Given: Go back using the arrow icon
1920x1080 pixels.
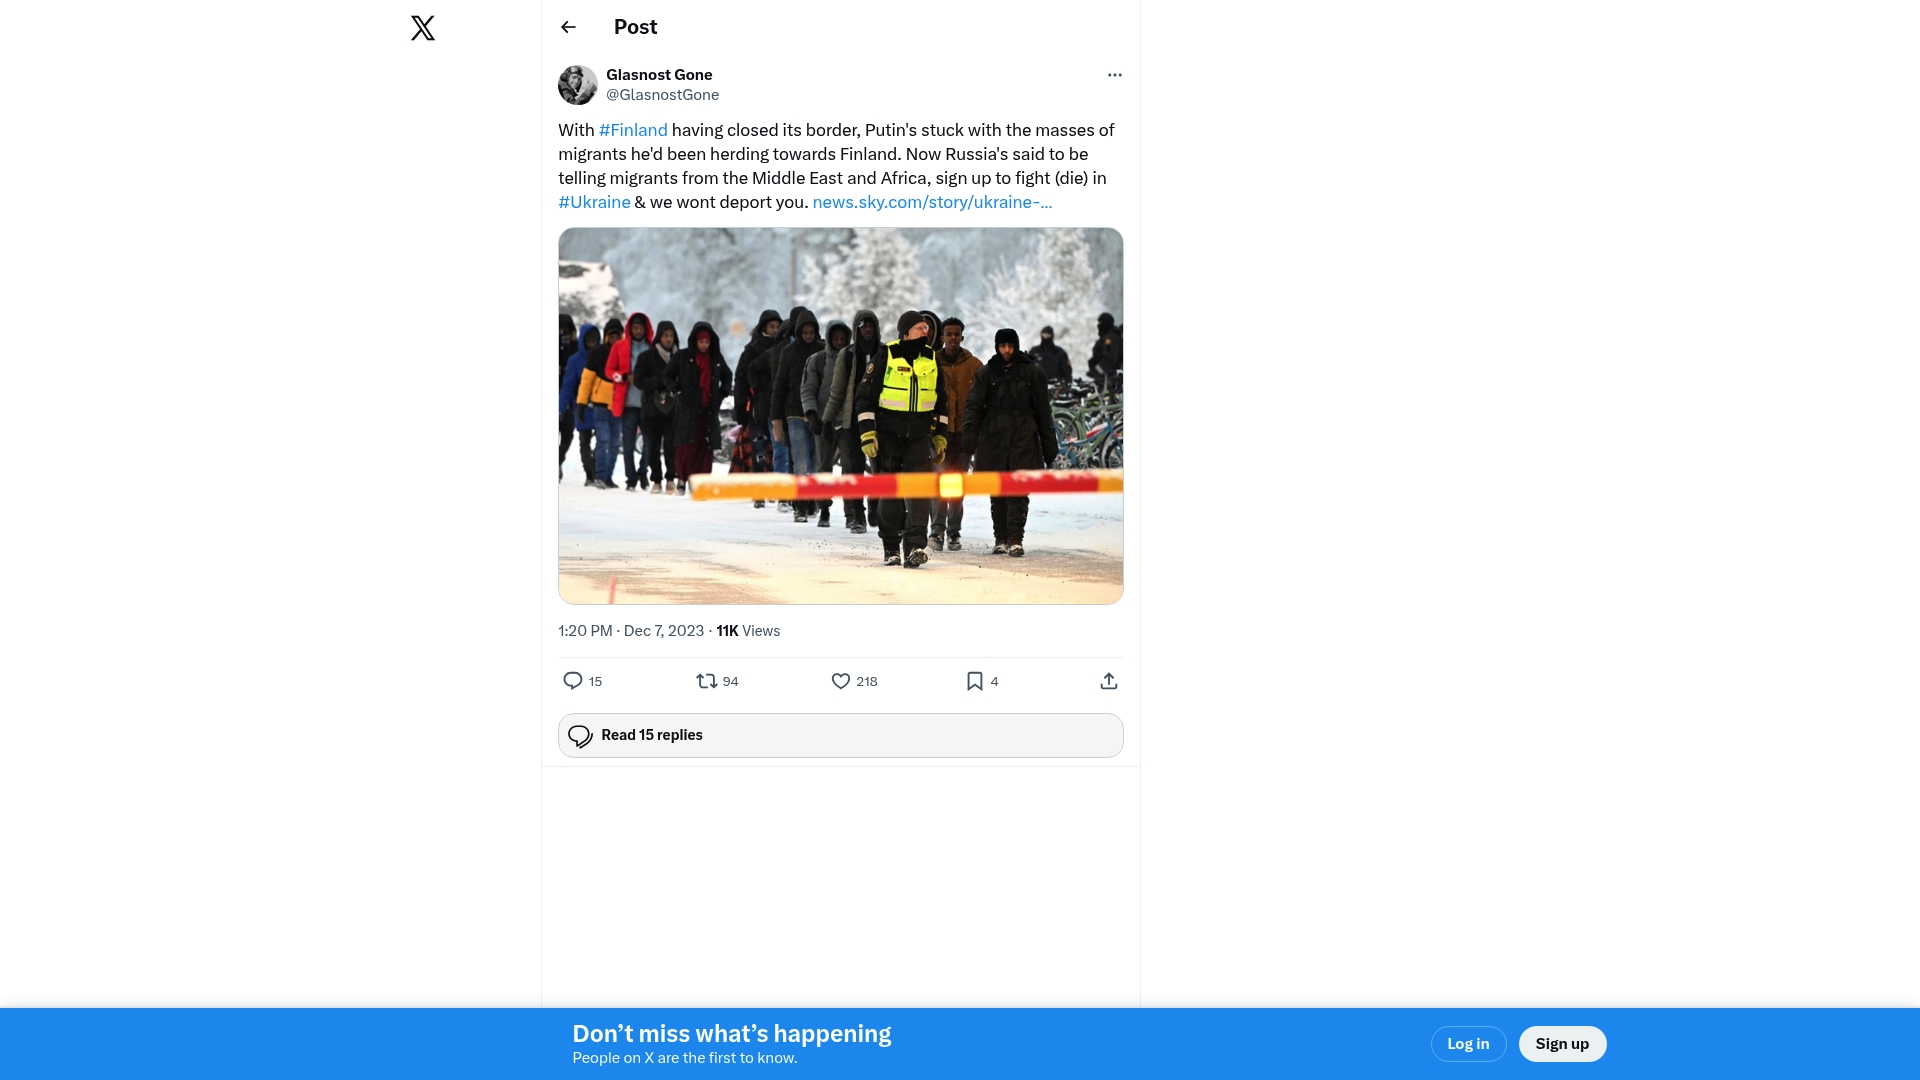Looking at the screenshot, I should click(x=568, y=27).
